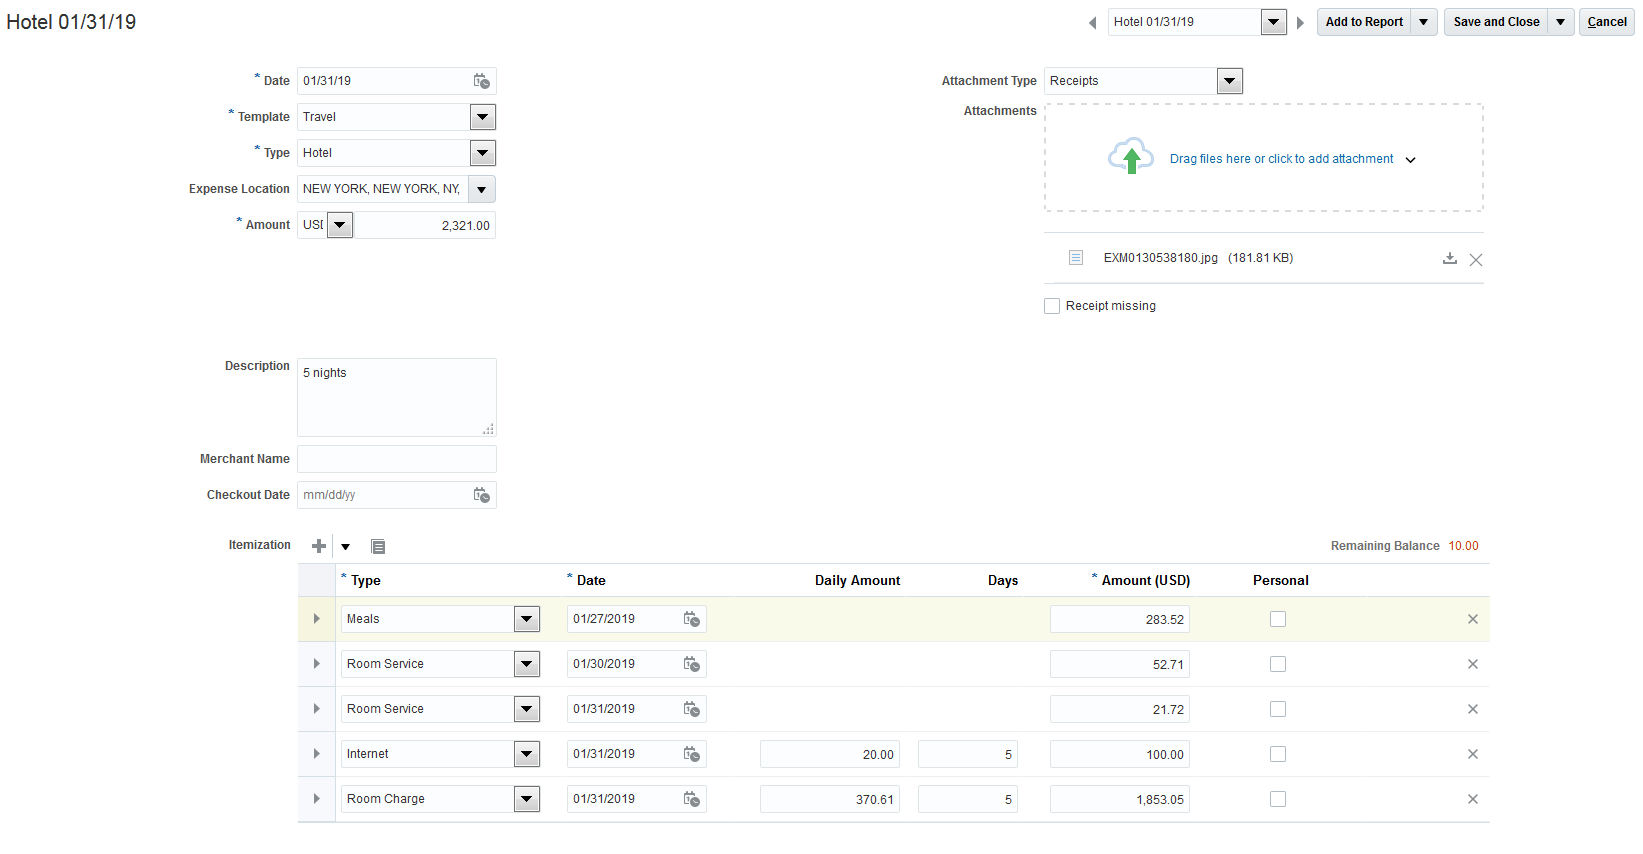Image resolution: width=1643 pixels, height=854 pixels.
Task: Go to next expense item arrow
Action: coord(1300,22)
